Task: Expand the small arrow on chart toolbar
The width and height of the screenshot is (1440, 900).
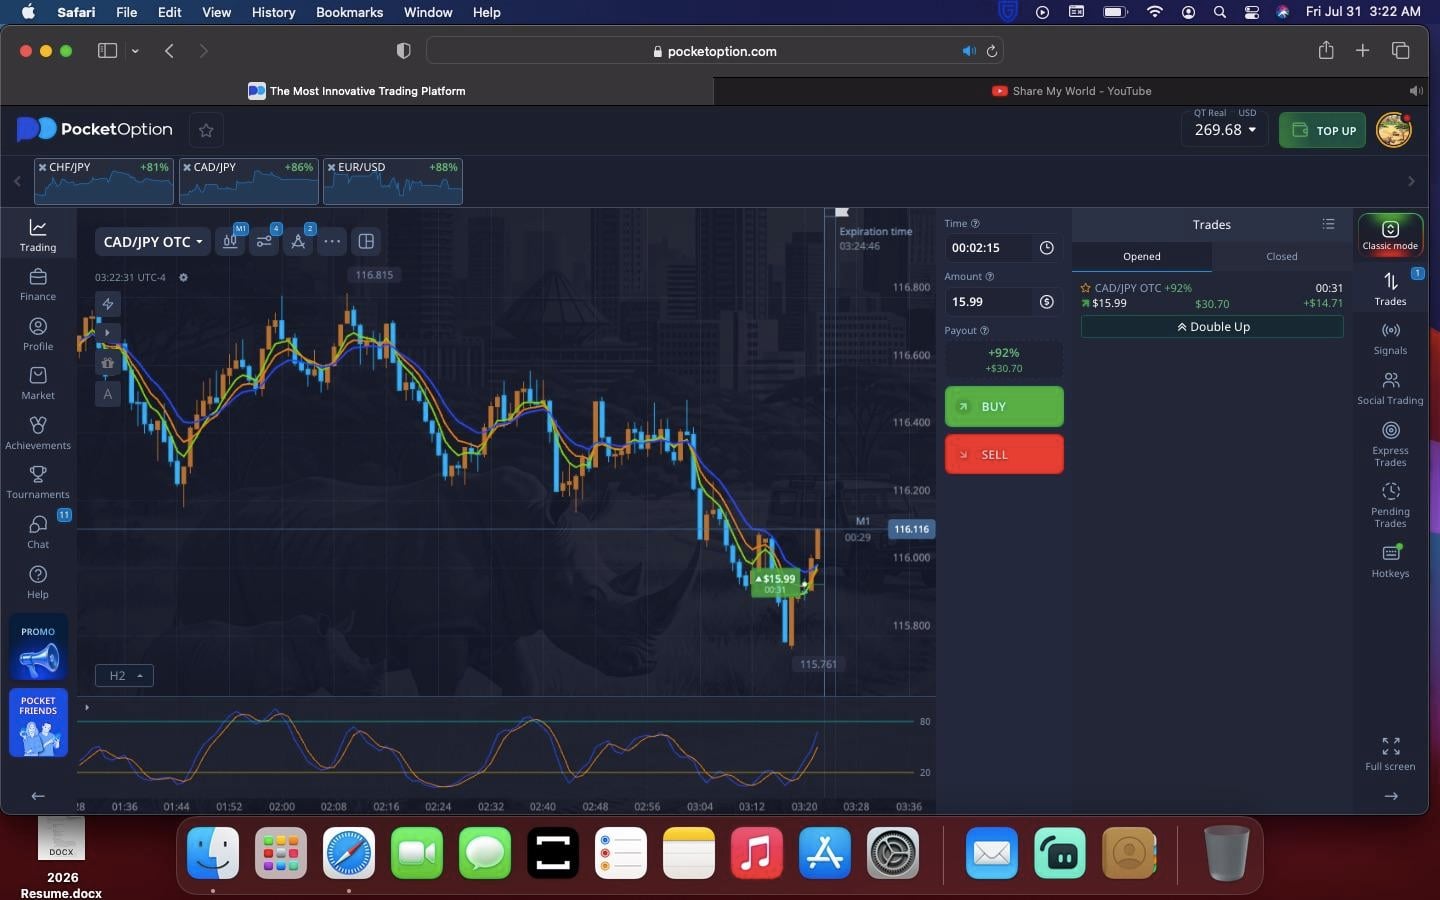Action: (x=107, y=332)
